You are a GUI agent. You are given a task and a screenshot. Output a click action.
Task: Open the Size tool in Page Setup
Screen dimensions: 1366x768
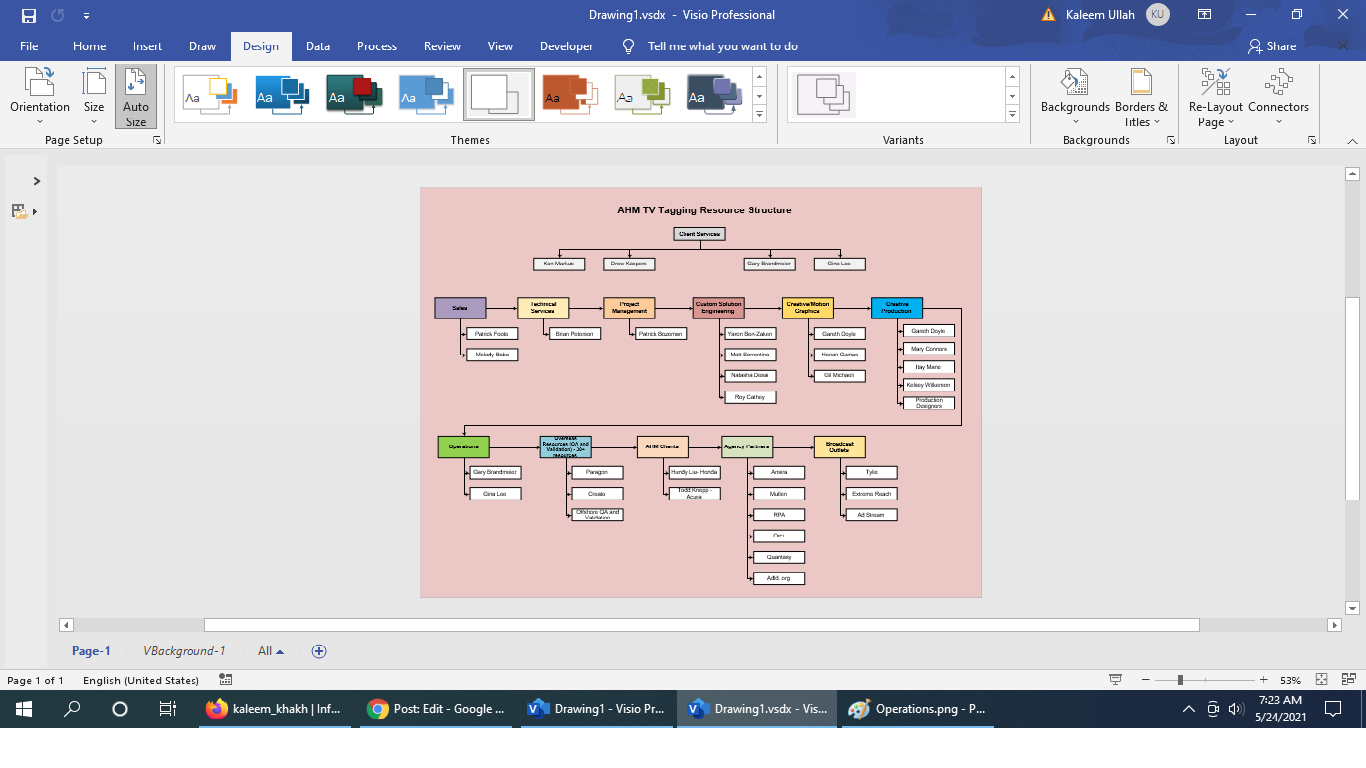click(x=93, y=95)
